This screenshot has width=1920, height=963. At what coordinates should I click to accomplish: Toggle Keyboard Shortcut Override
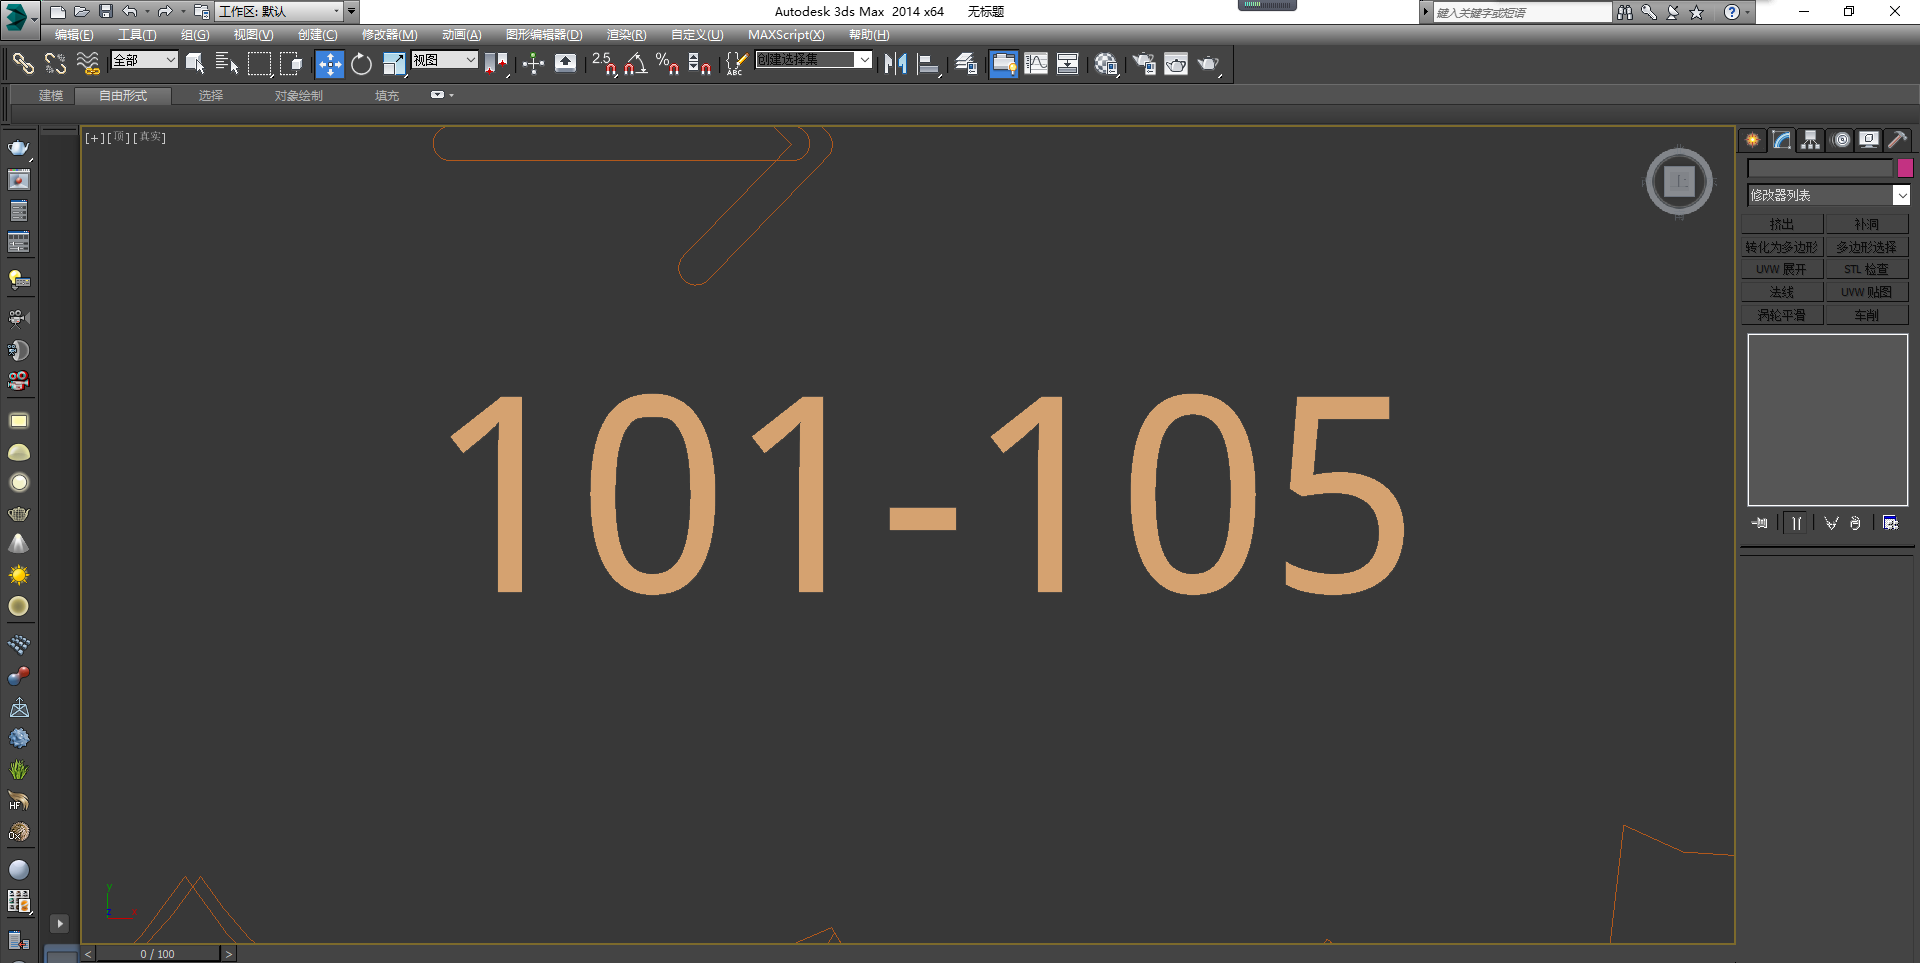tap(565, 64)
